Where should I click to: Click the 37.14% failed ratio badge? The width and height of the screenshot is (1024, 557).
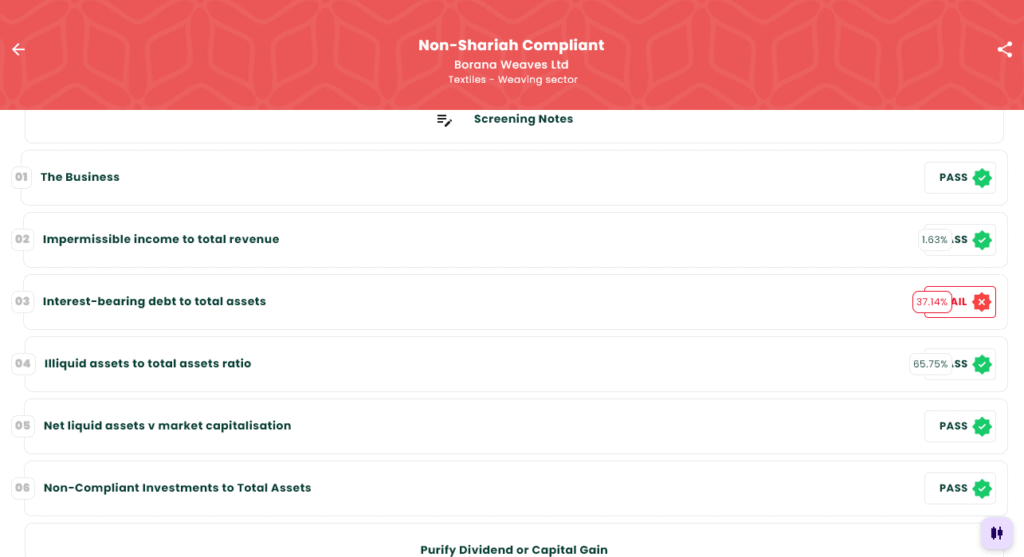coord(932,302)
